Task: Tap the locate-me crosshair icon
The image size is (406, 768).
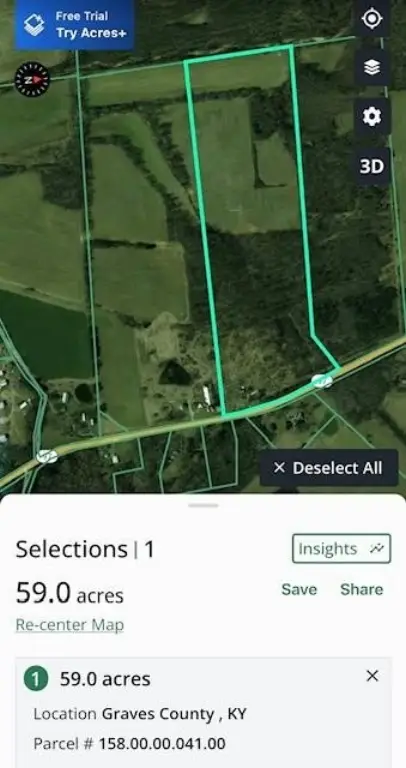Action: pos(372,19)
